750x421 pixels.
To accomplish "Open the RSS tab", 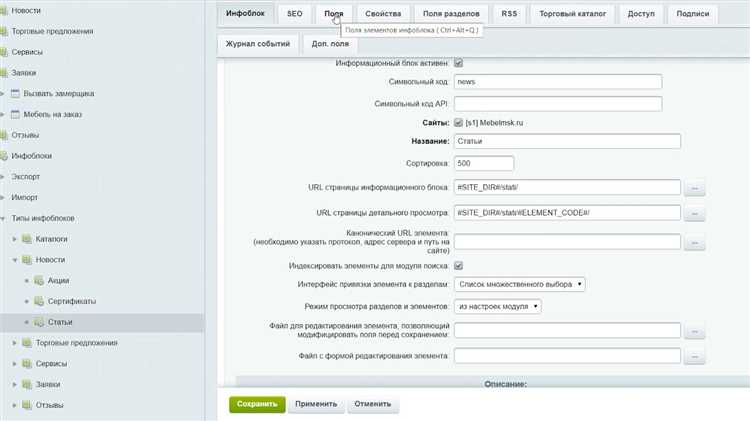I will coord(509,14).
